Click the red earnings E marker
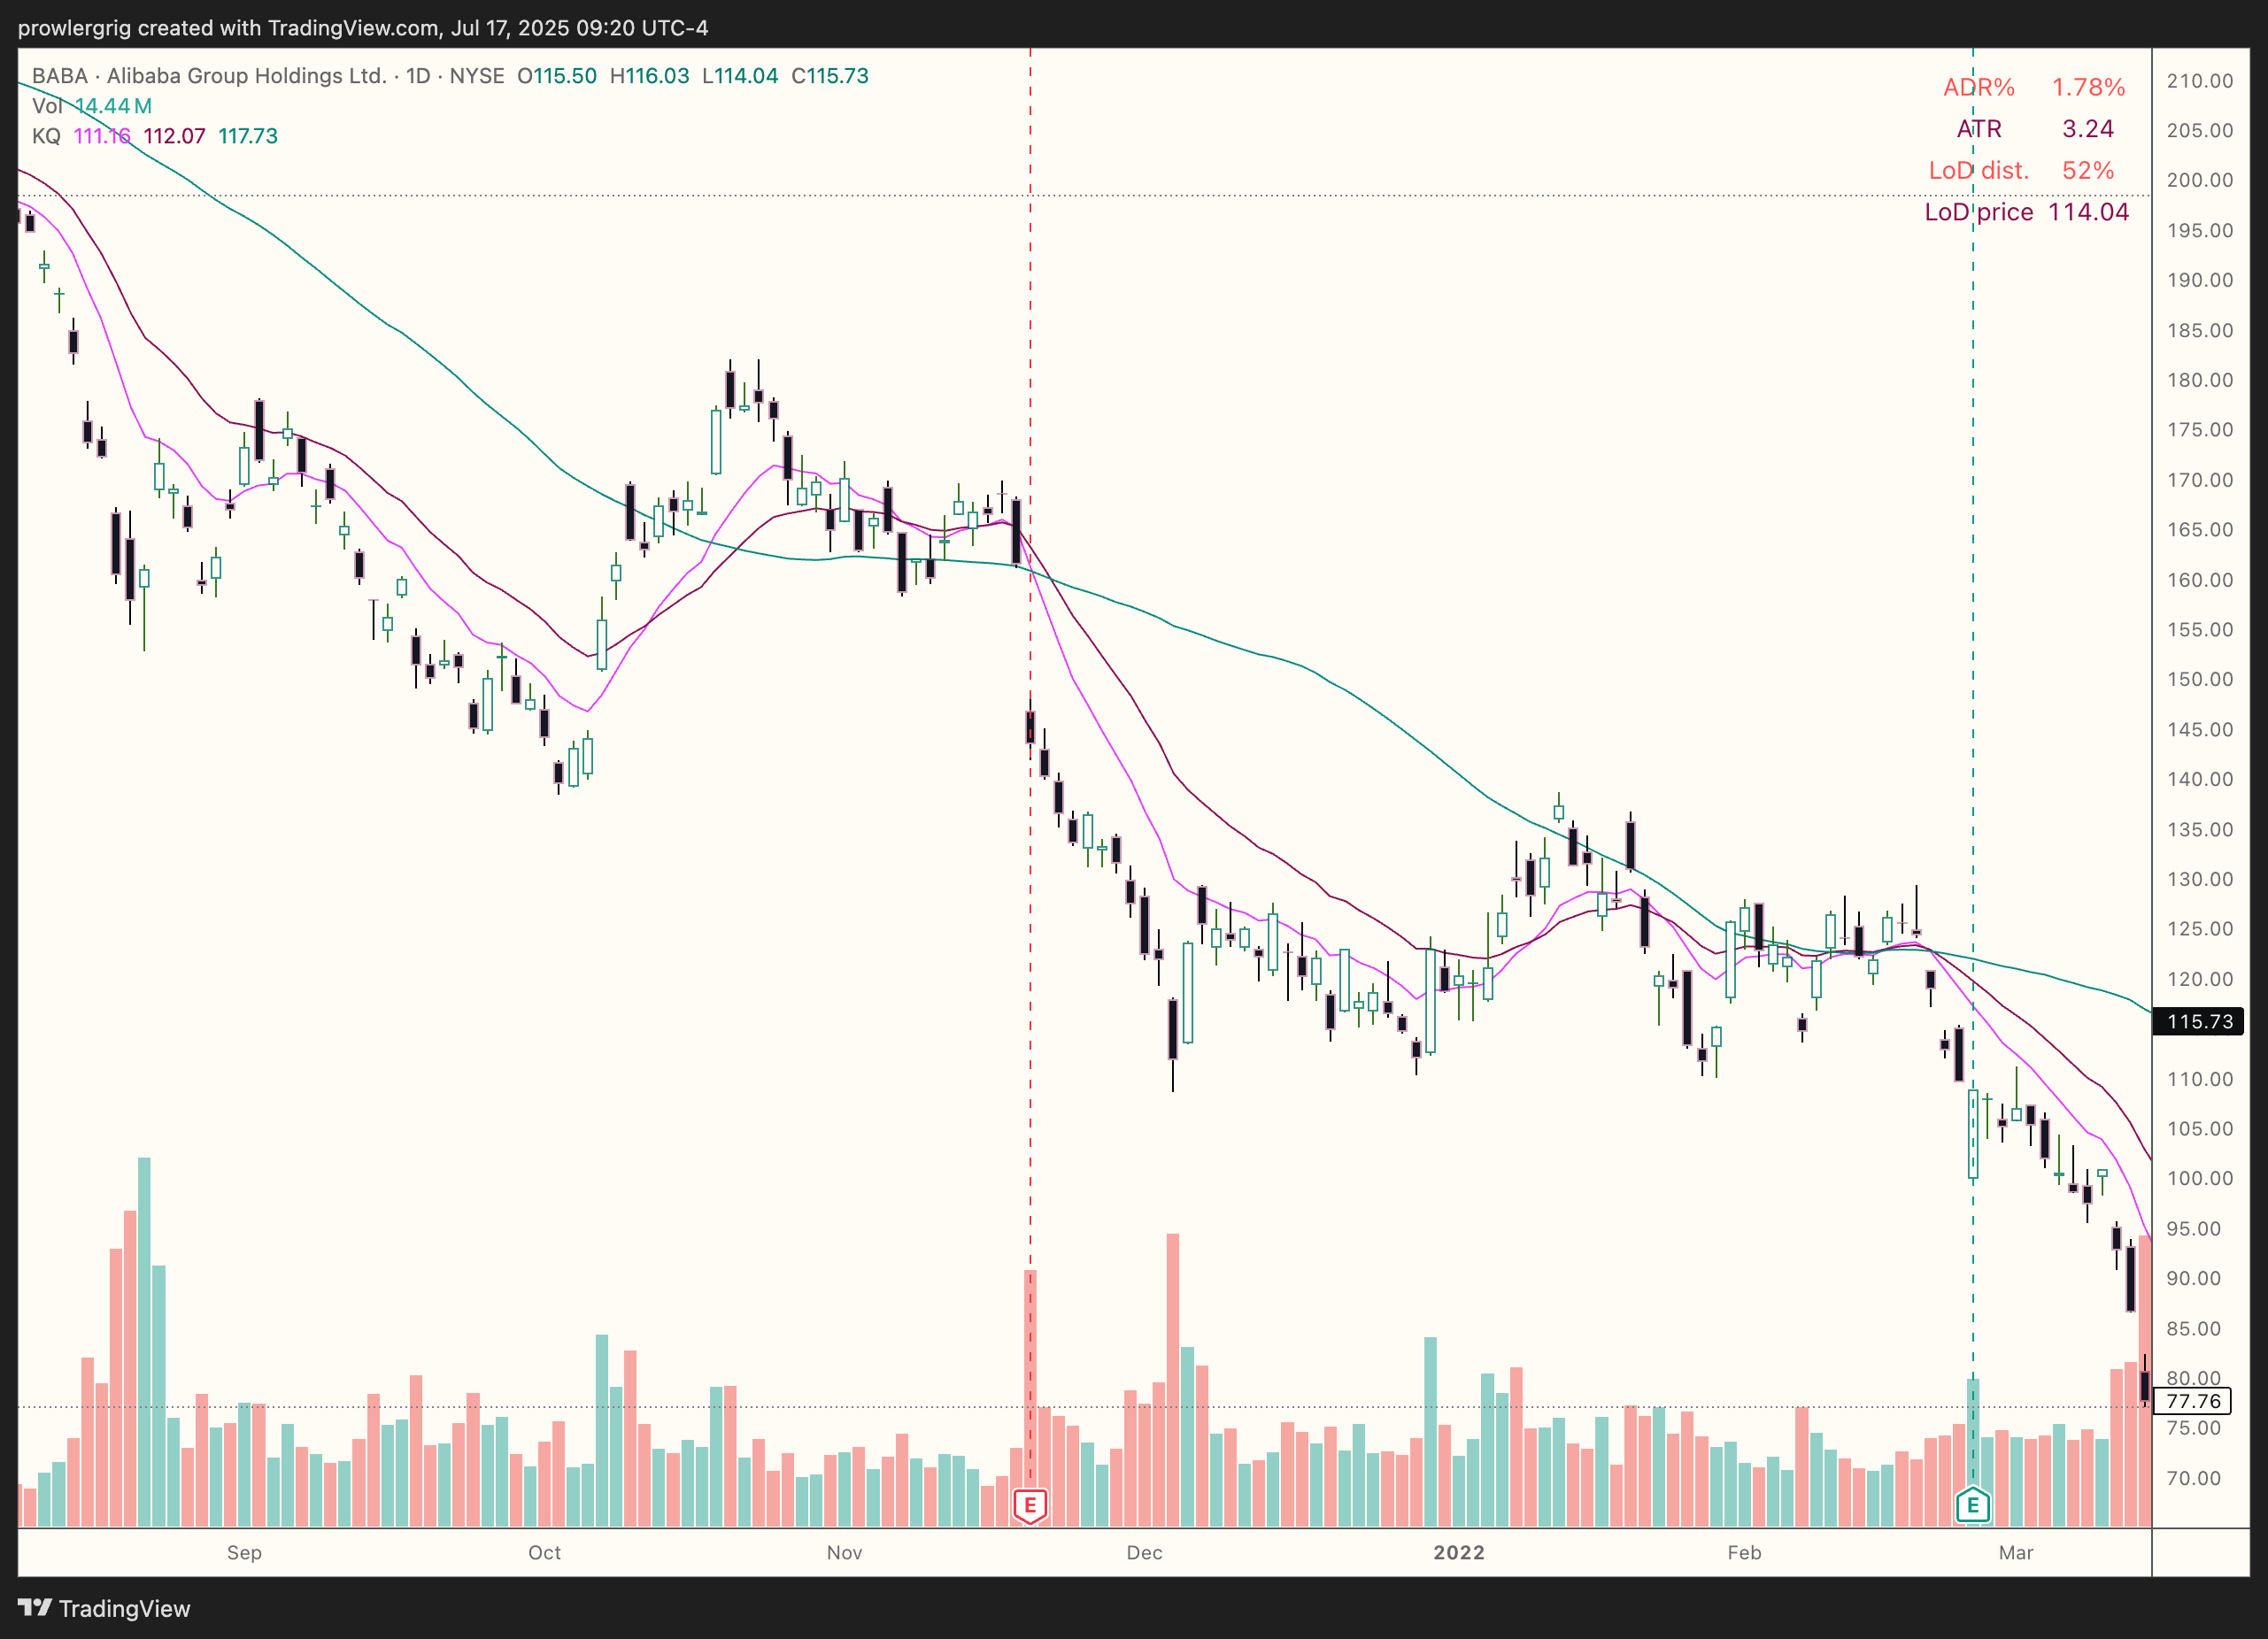 click(x=1030, y=1505)
